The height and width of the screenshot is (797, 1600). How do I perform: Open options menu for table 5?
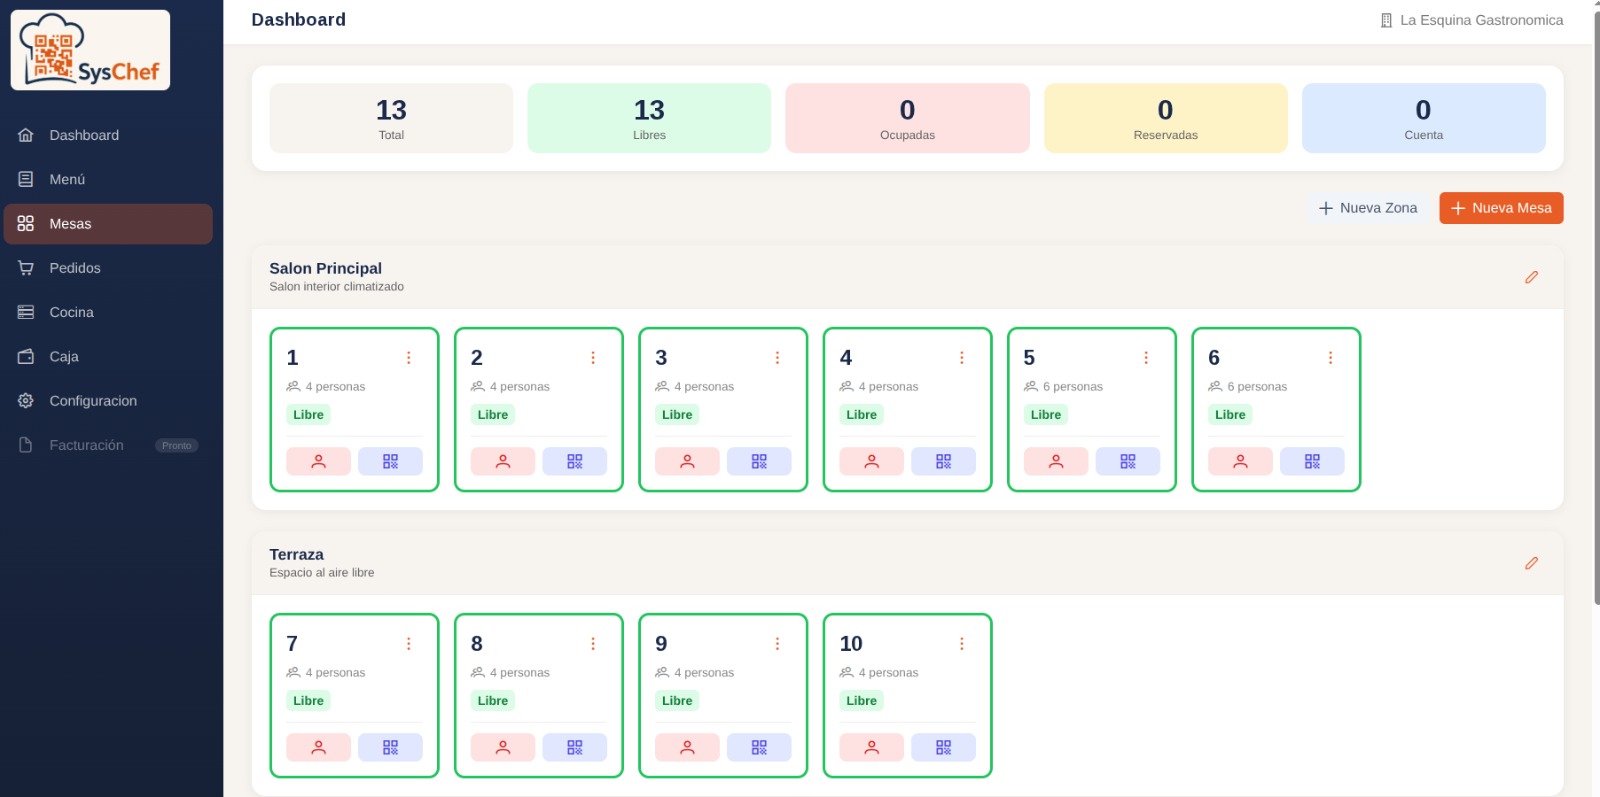[x=1146, y=358]
